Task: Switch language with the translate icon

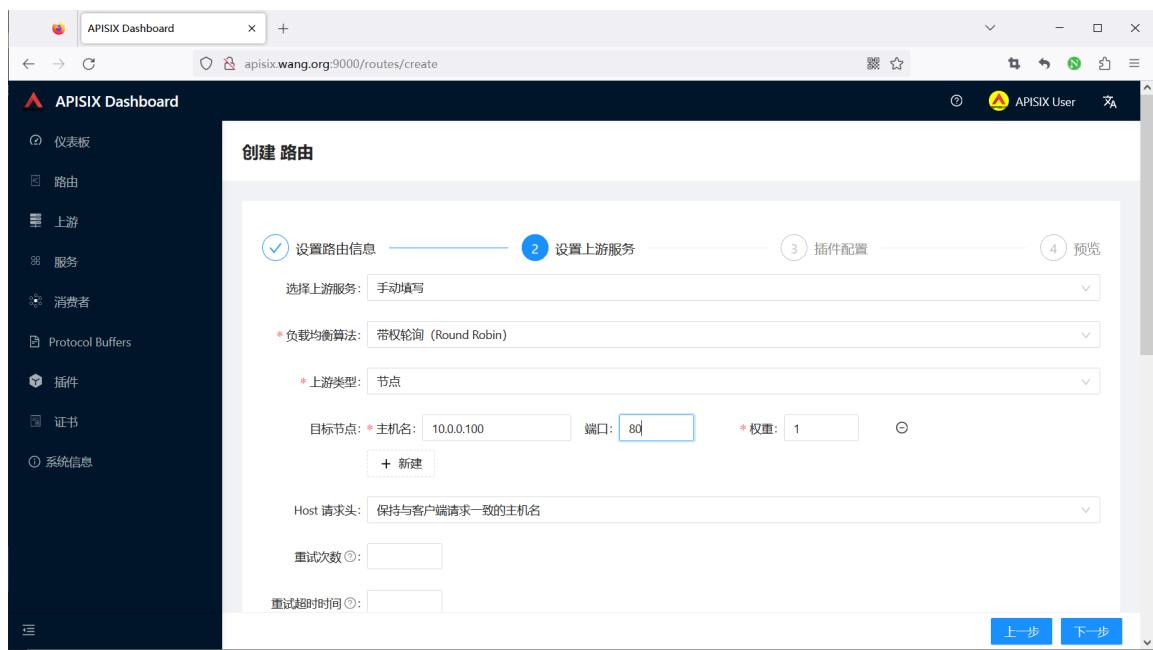Action: [x=1110, y=101]
